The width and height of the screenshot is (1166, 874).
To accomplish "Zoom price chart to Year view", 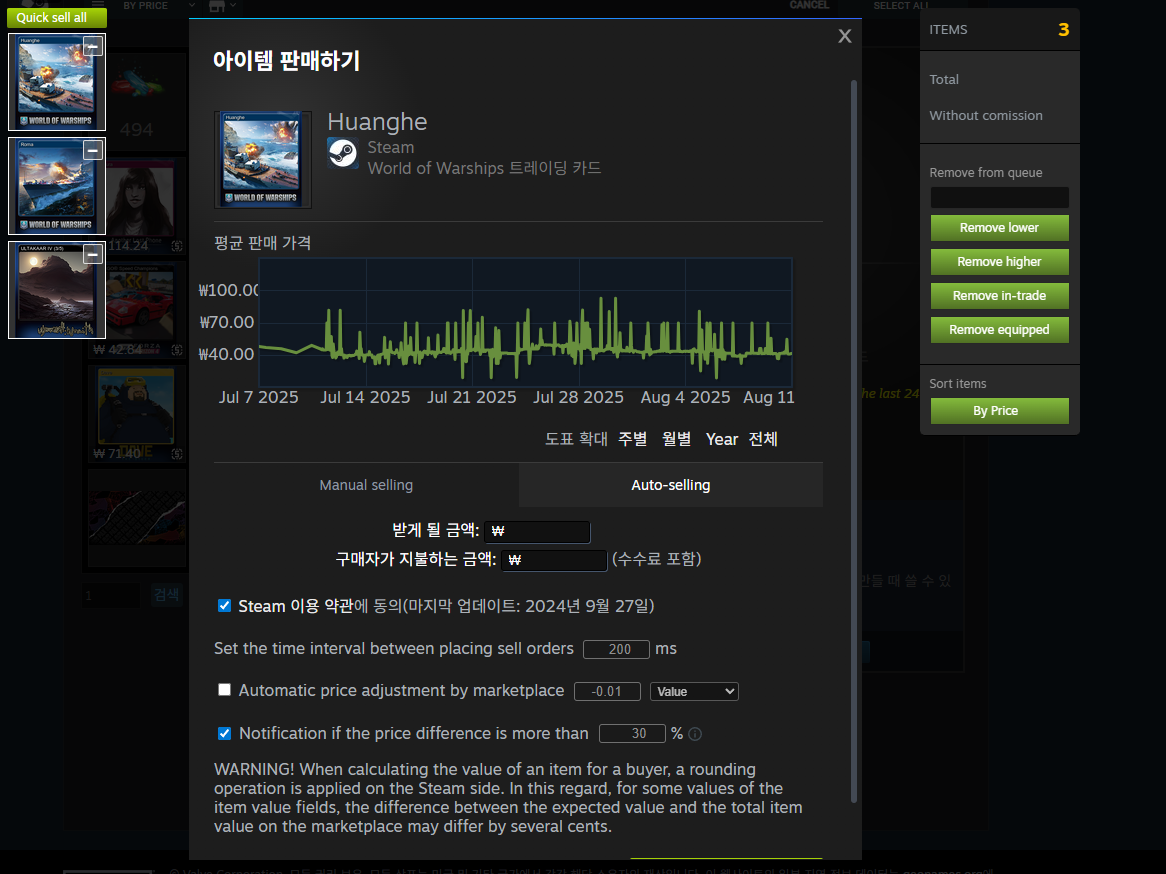I will [x=721, y=440].
